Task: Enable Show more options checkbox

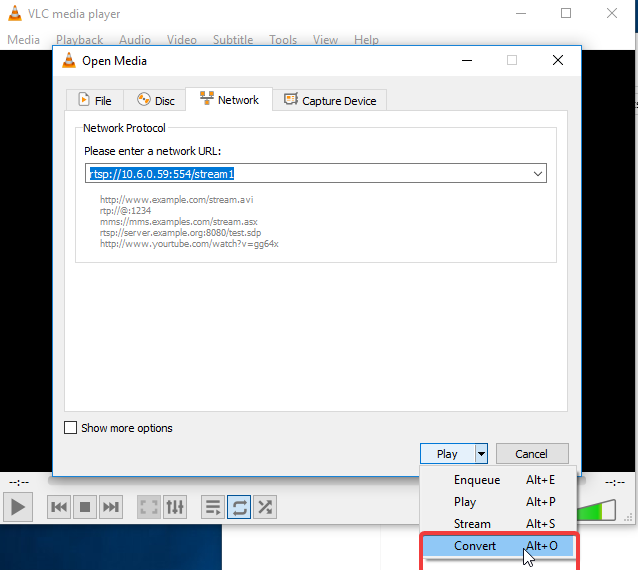Action: tap(70, 428)
